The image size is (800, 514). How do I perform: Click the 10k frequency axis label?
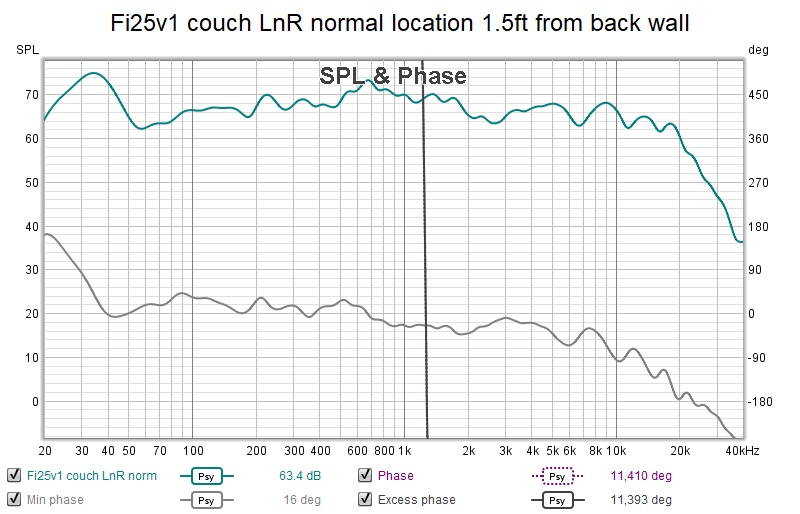pos(616,451)
